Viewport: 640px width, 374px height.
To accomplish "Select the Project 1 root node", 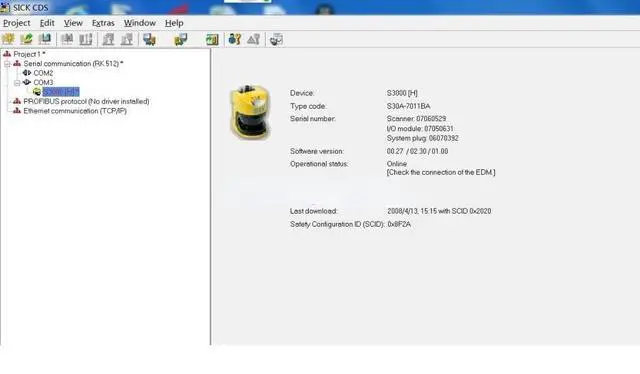I will 29,54.
